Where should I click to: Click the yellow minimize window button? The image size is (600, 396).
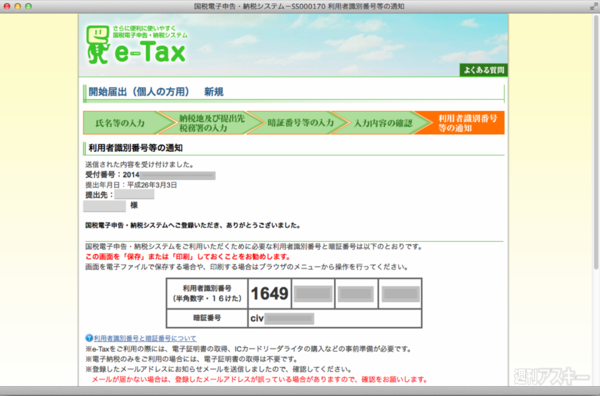pyautogui.click(x=18, y=7)
